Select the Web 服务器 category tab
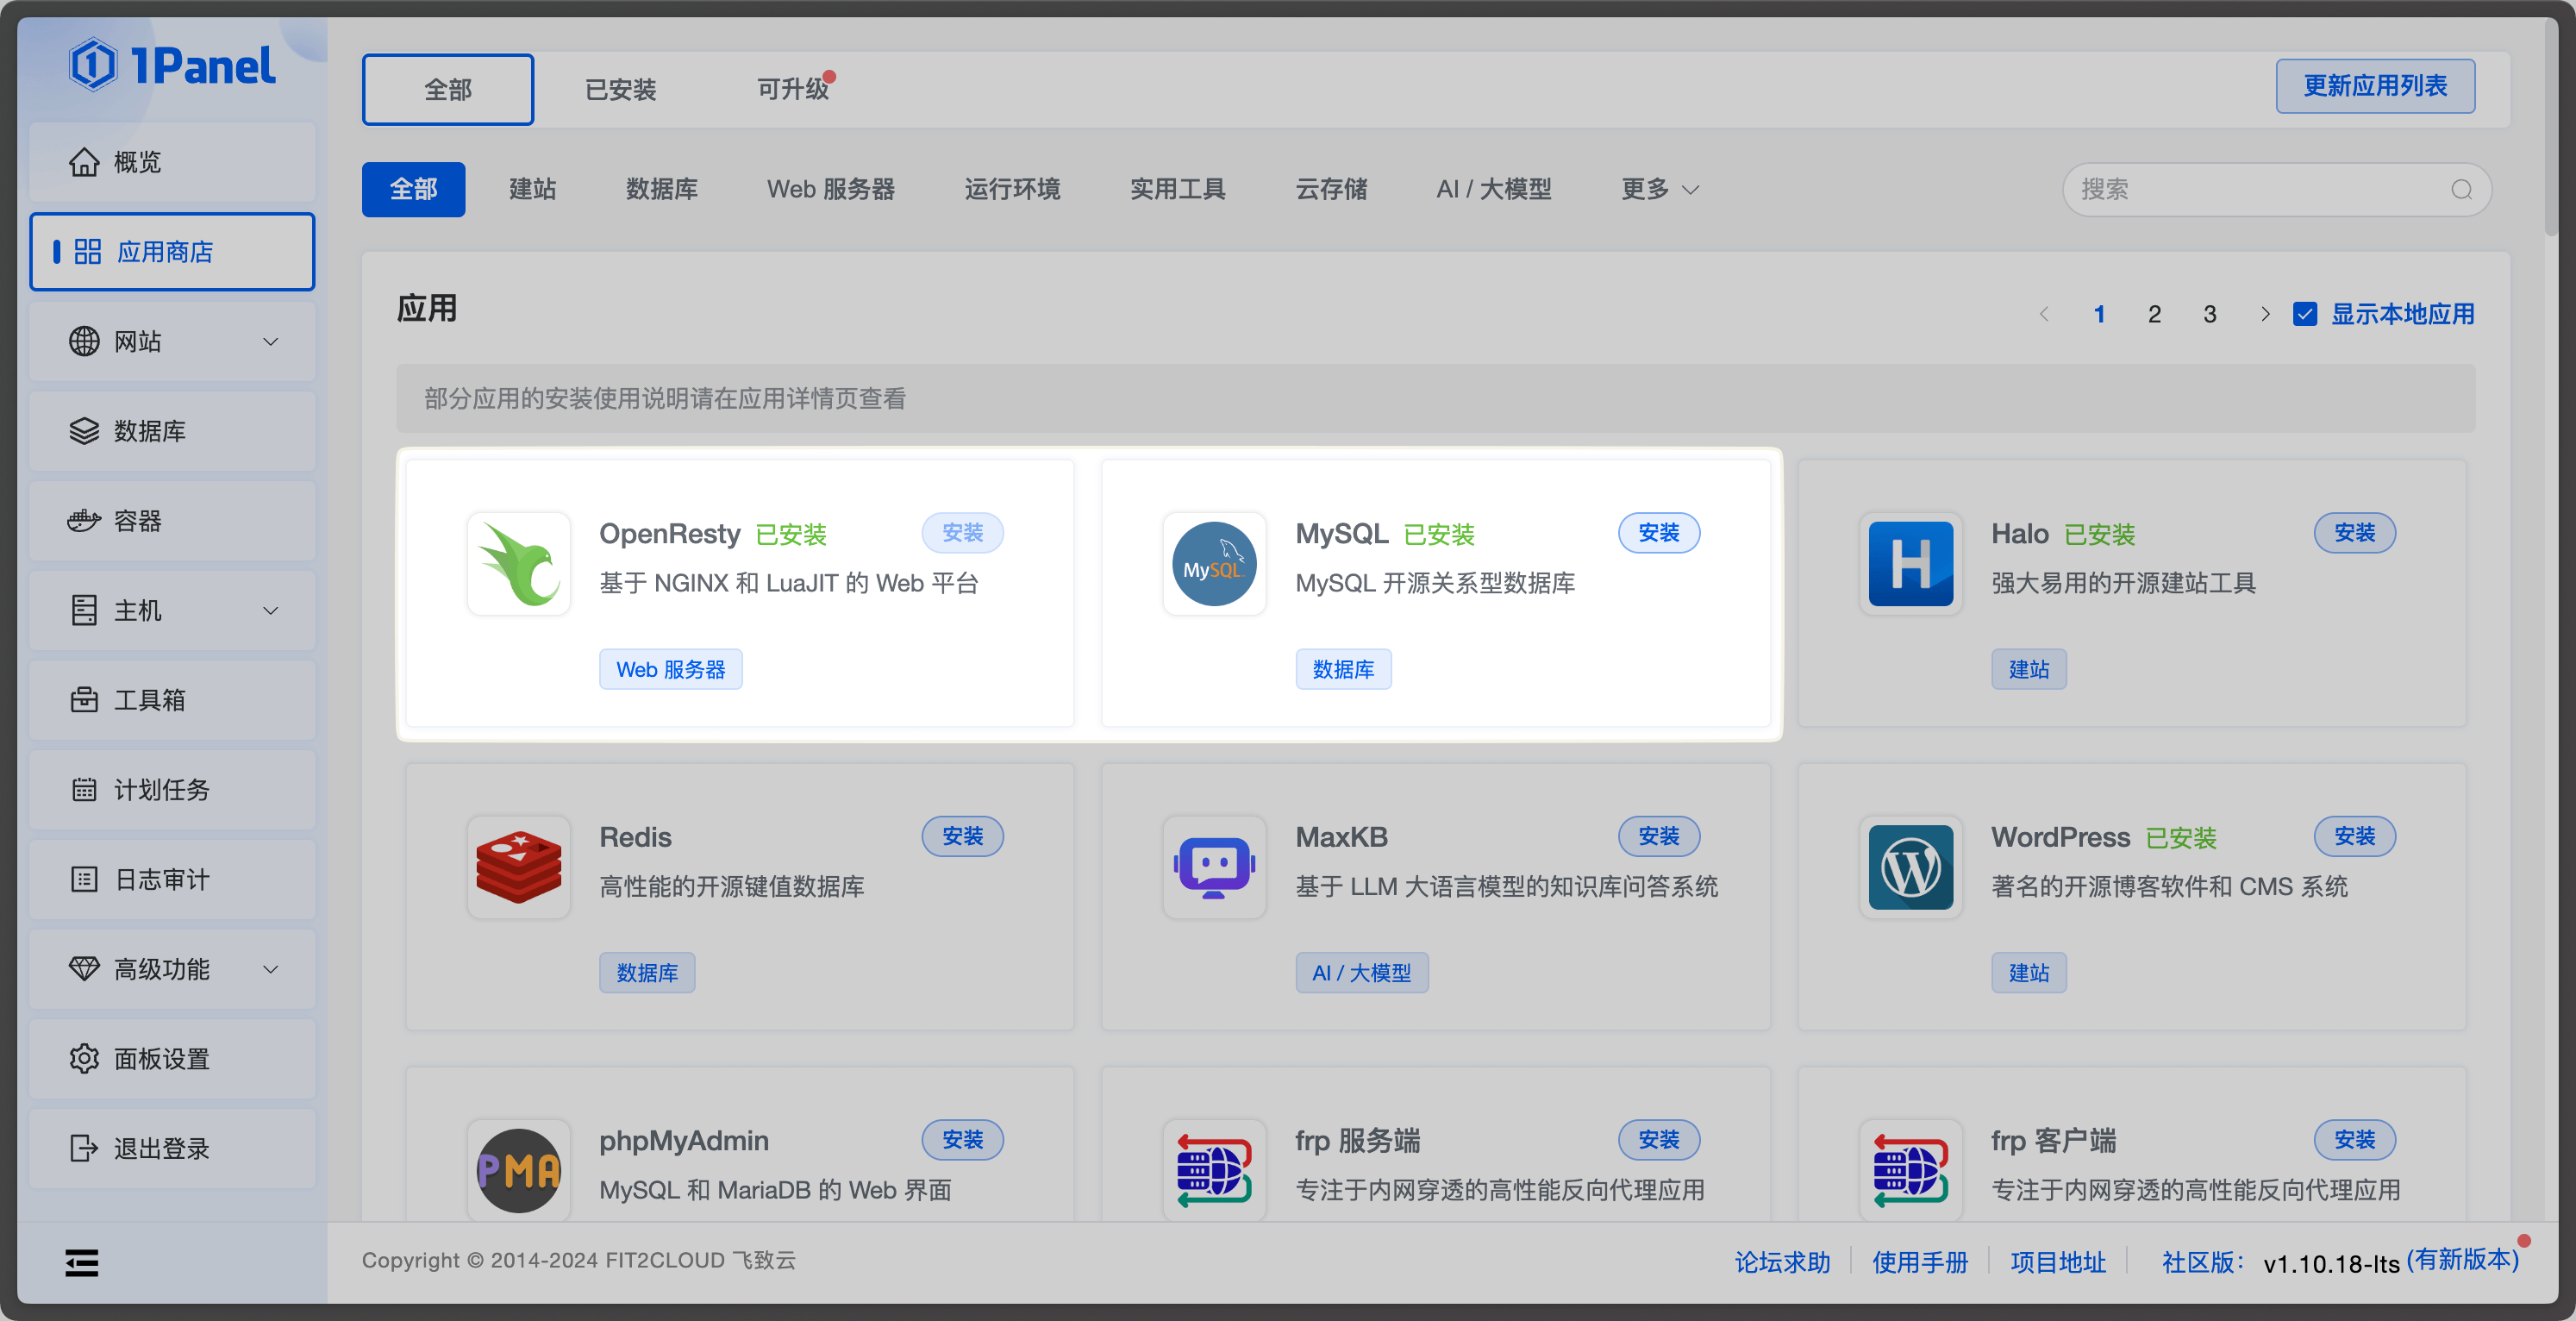 pos(830,189)
